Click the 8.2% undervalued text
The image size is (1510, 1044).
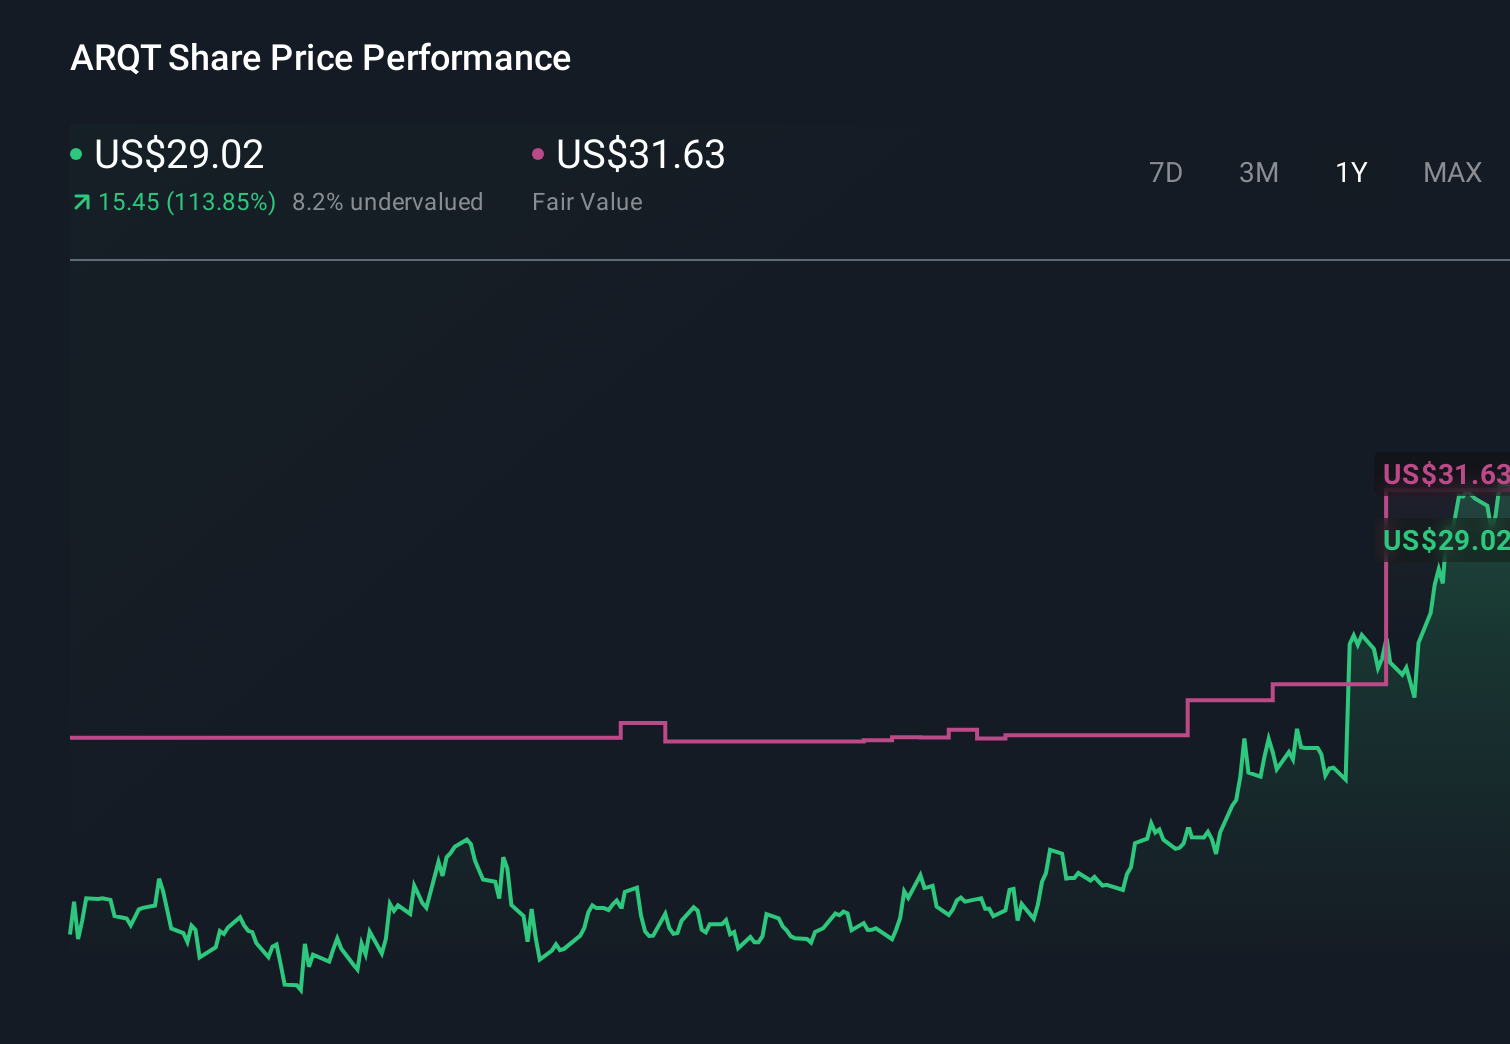coord(387,202)
